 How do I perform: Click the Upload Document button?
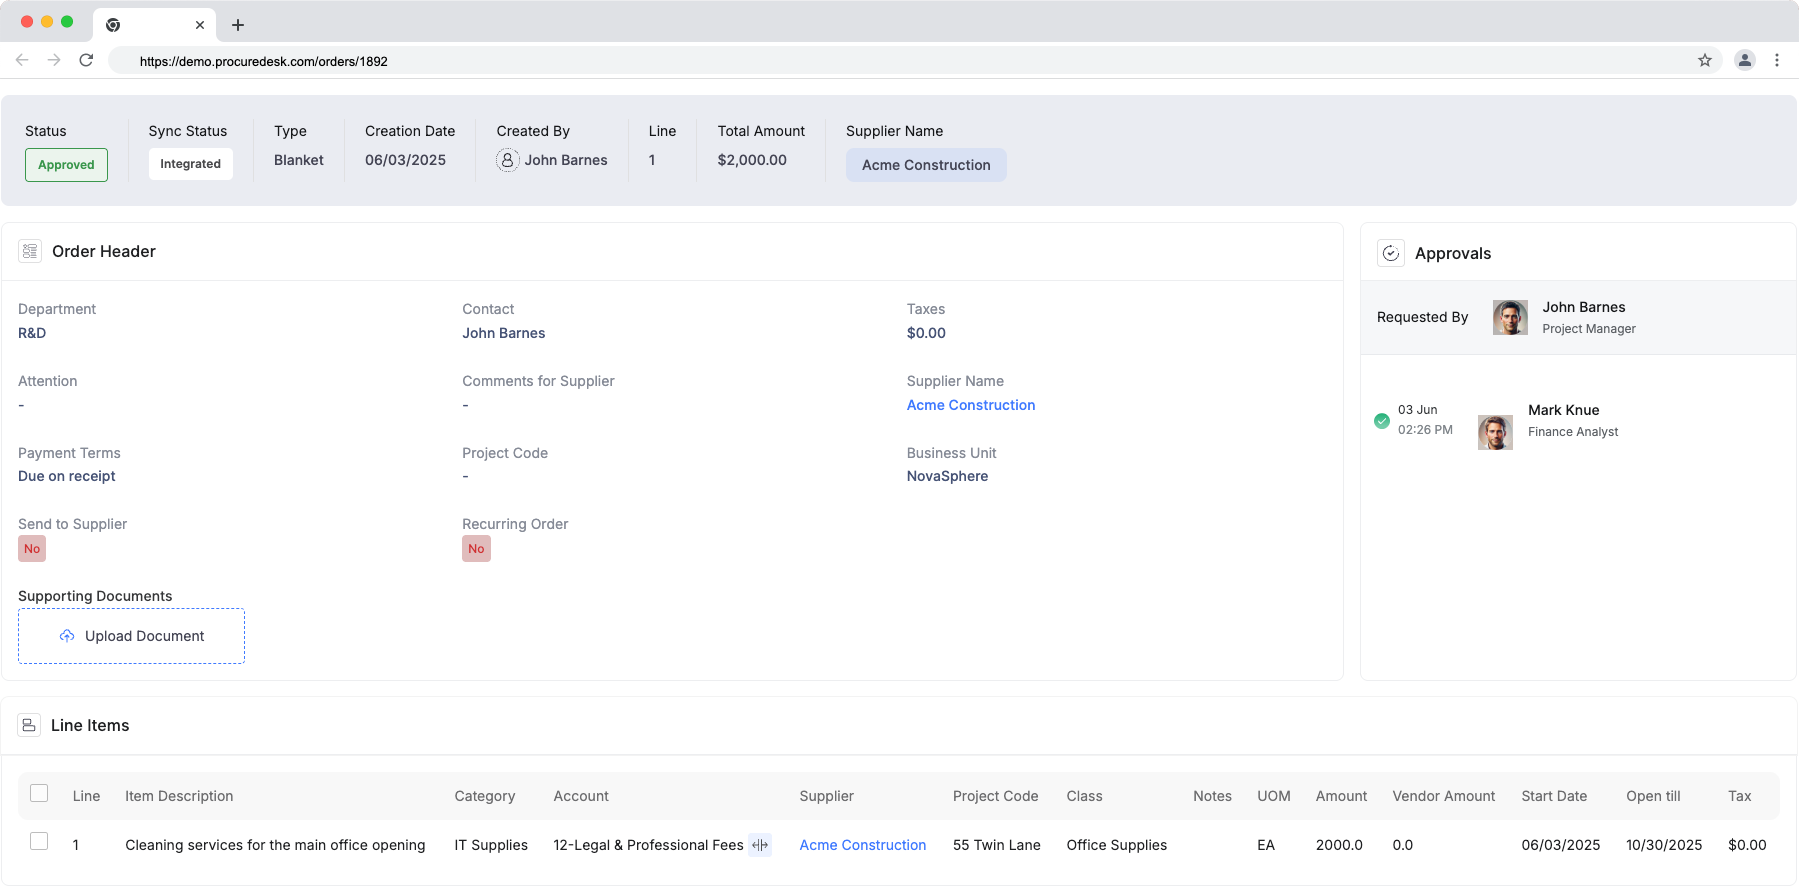point(131,636)
